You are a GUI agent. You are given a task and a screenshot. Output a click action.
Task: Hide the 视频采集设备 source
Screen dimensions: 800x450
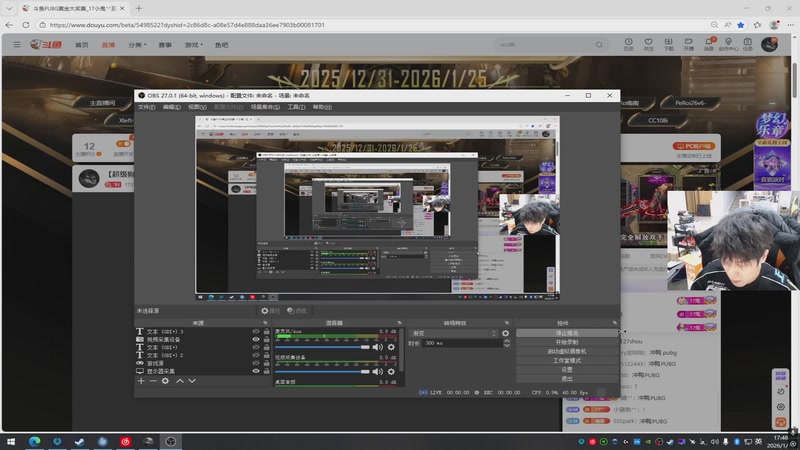pyautogui.click(x=256, y=339)
